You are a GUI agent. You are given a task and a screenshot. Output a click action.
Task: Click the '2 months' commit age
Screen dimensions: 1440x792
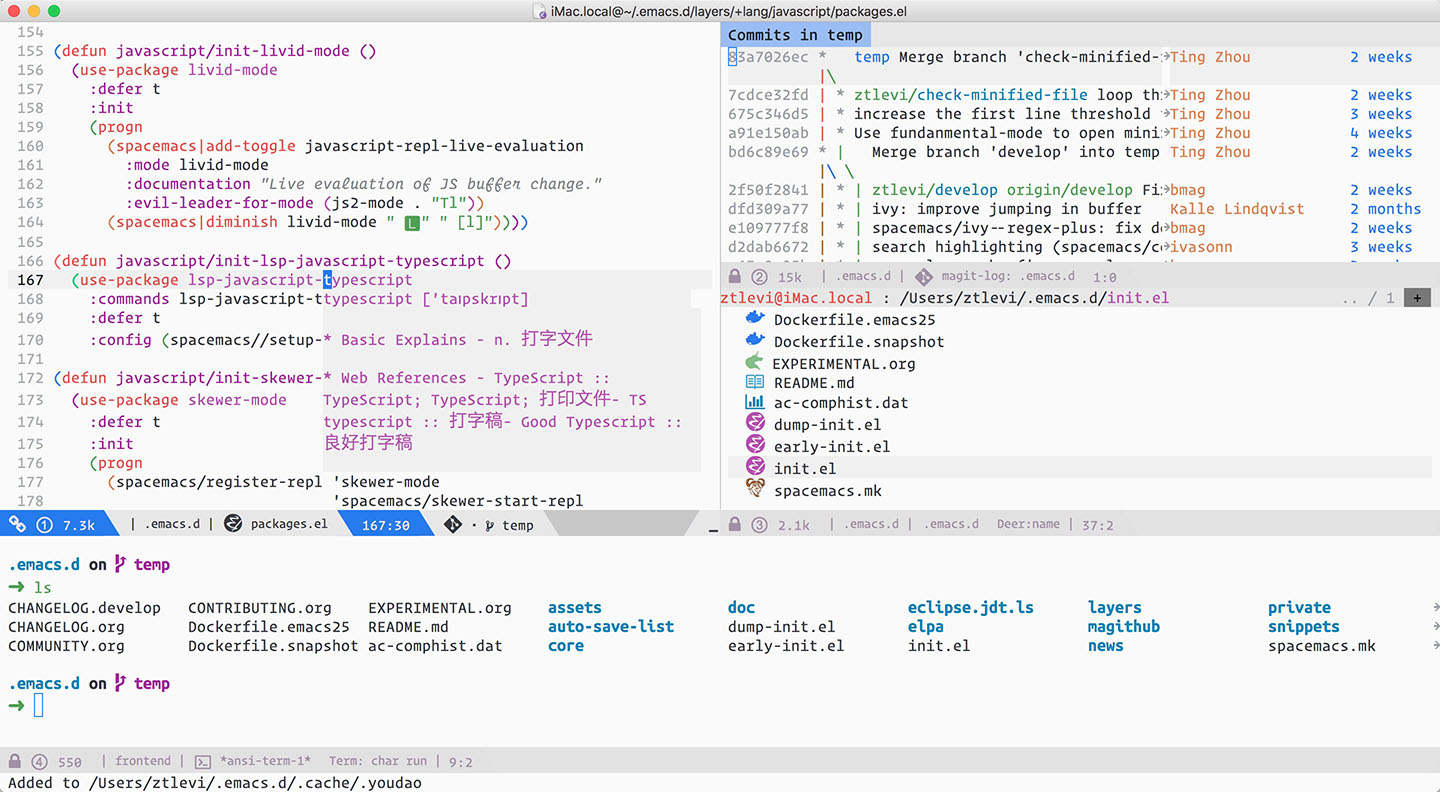pyautogui.click(x=1386, y=209)
